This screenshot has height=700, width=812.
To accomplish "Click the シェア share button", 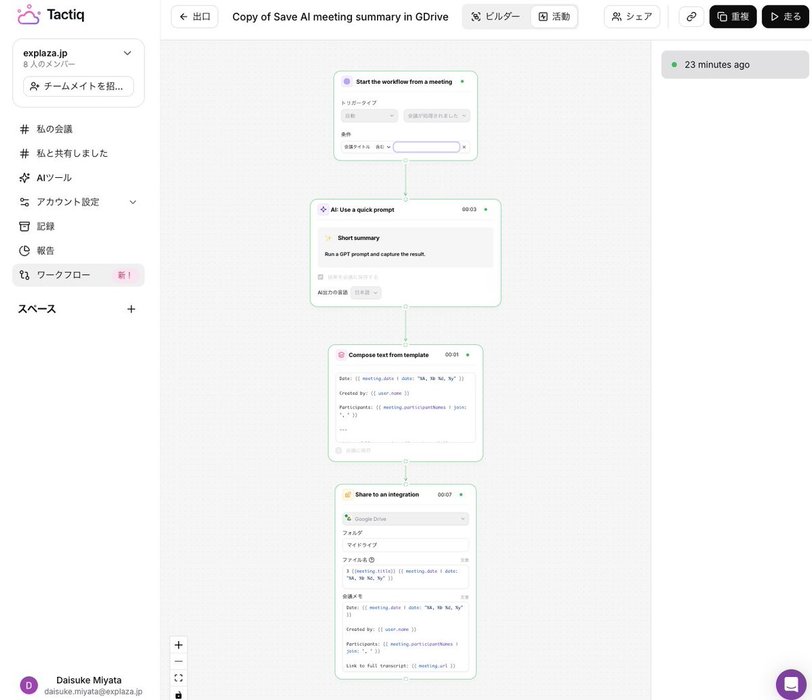I will coord(632,17).
